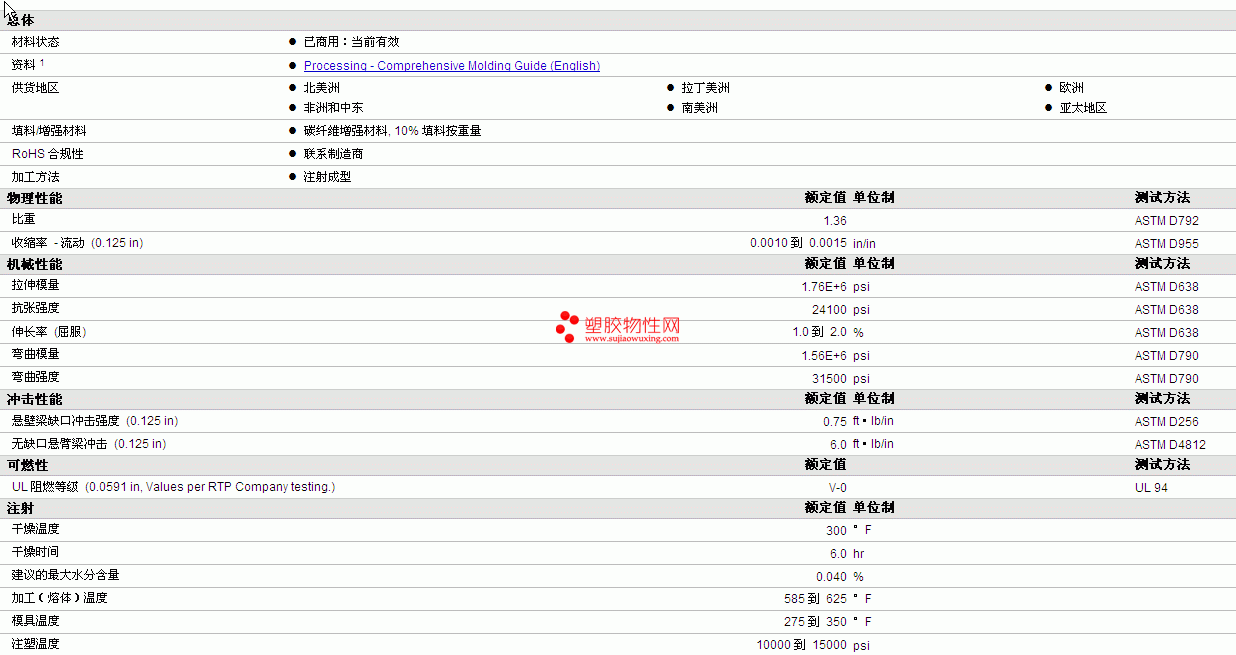
Task: Click 测试方法 header in 物理性能 section
Action: coord(1163,198)
